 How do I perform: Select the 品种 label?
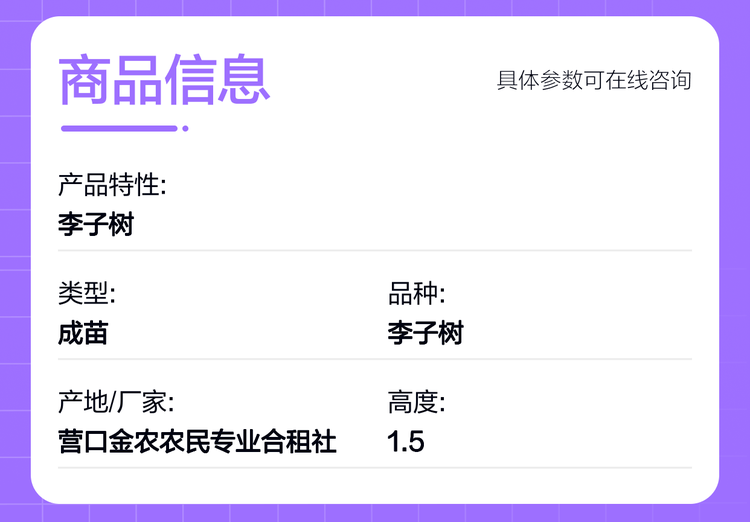[416, 294]
